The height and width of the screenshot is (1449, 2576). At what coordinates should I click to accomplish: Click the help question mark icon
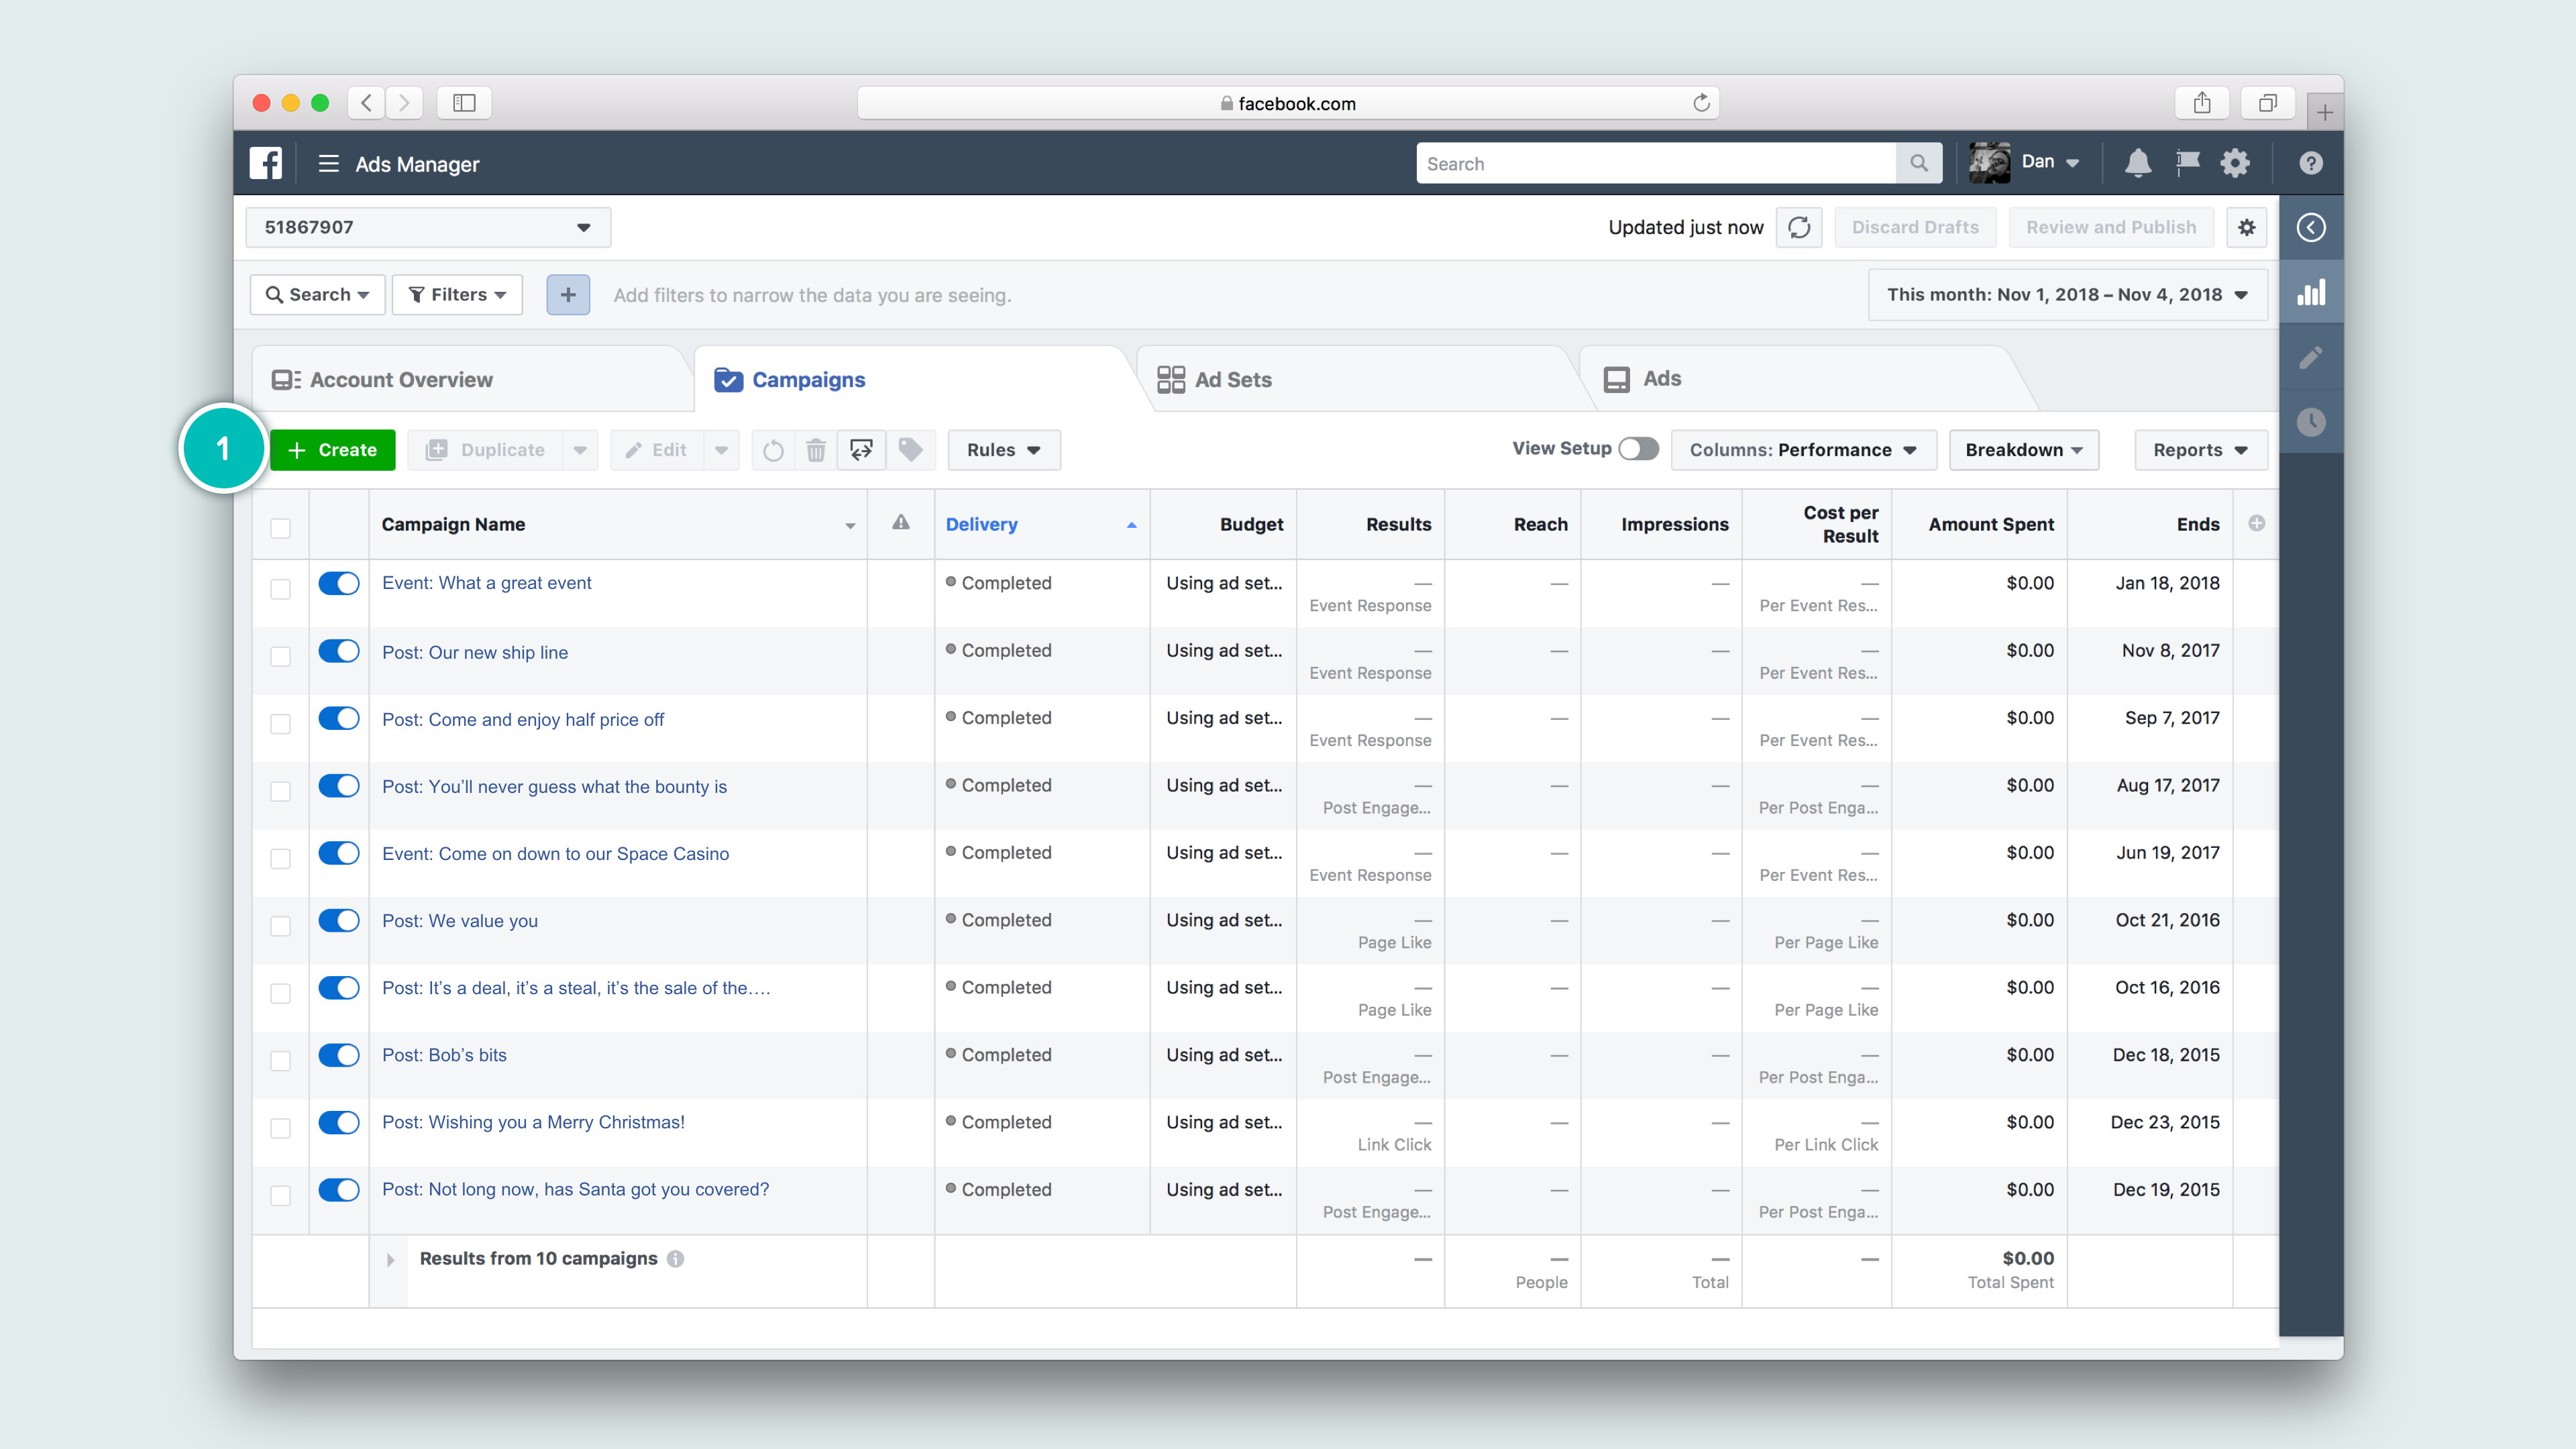pyautogui.click(x=2310, y=163)
